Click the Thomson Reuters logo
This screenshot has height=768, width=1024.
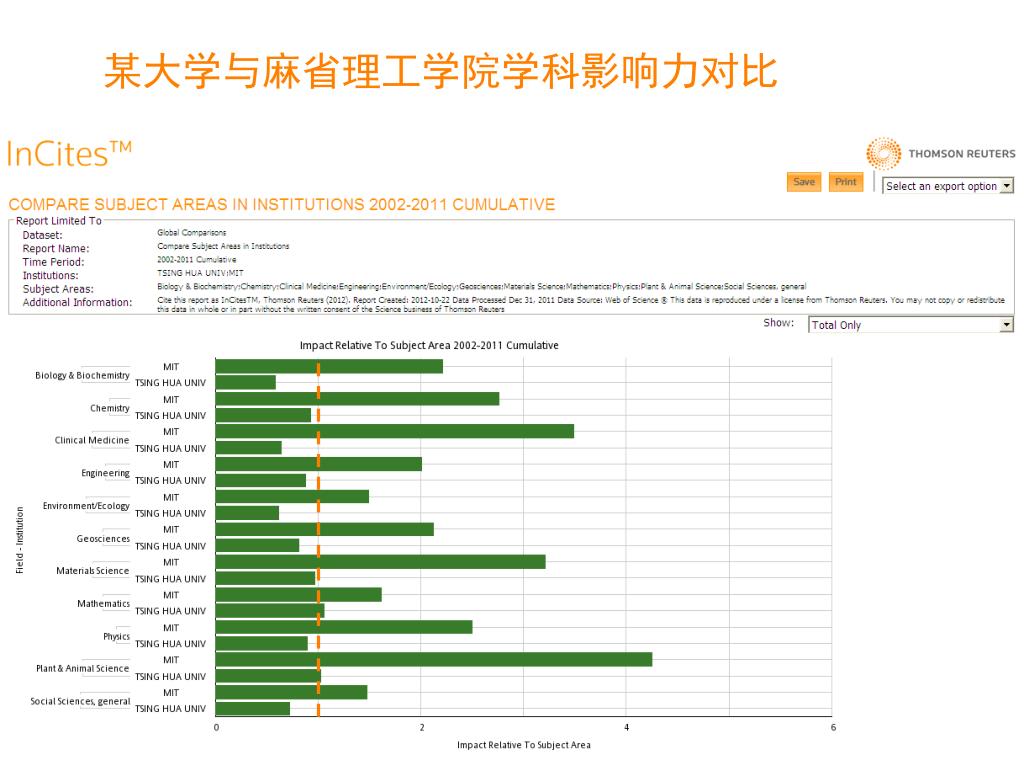(x=940, y=153)
